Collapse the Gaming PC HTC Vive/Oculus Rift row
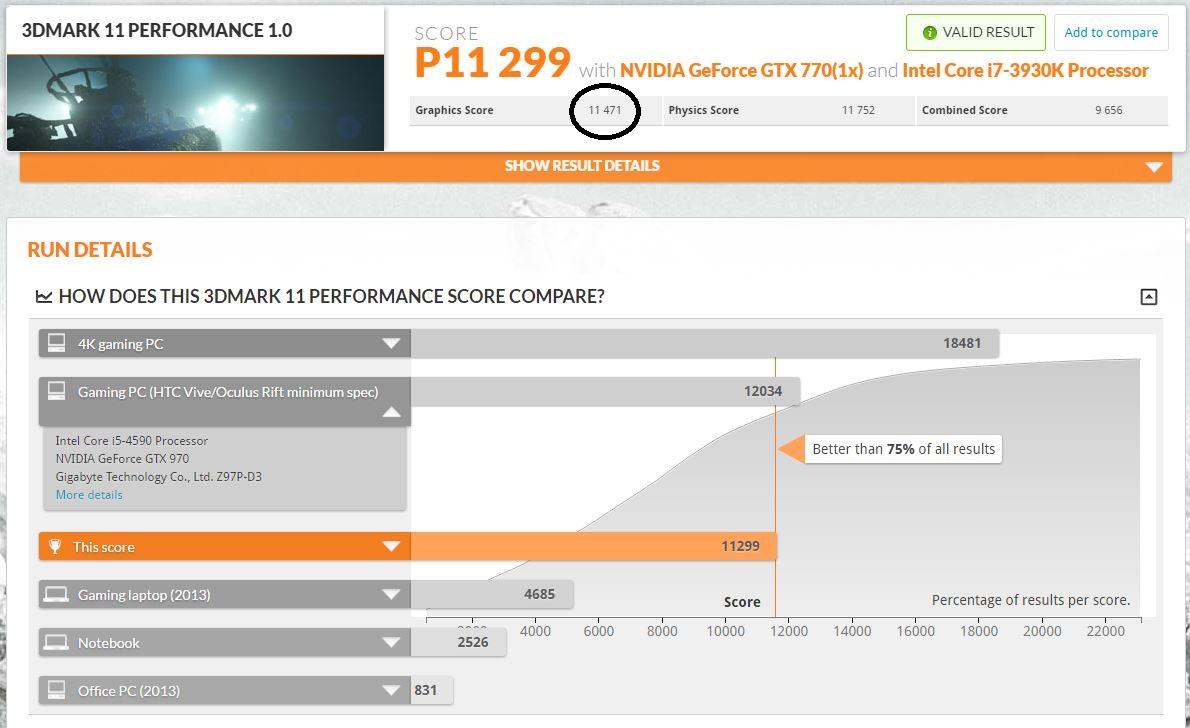The width and height of the screenshot is (1190, 728). [x=391, y=412]
